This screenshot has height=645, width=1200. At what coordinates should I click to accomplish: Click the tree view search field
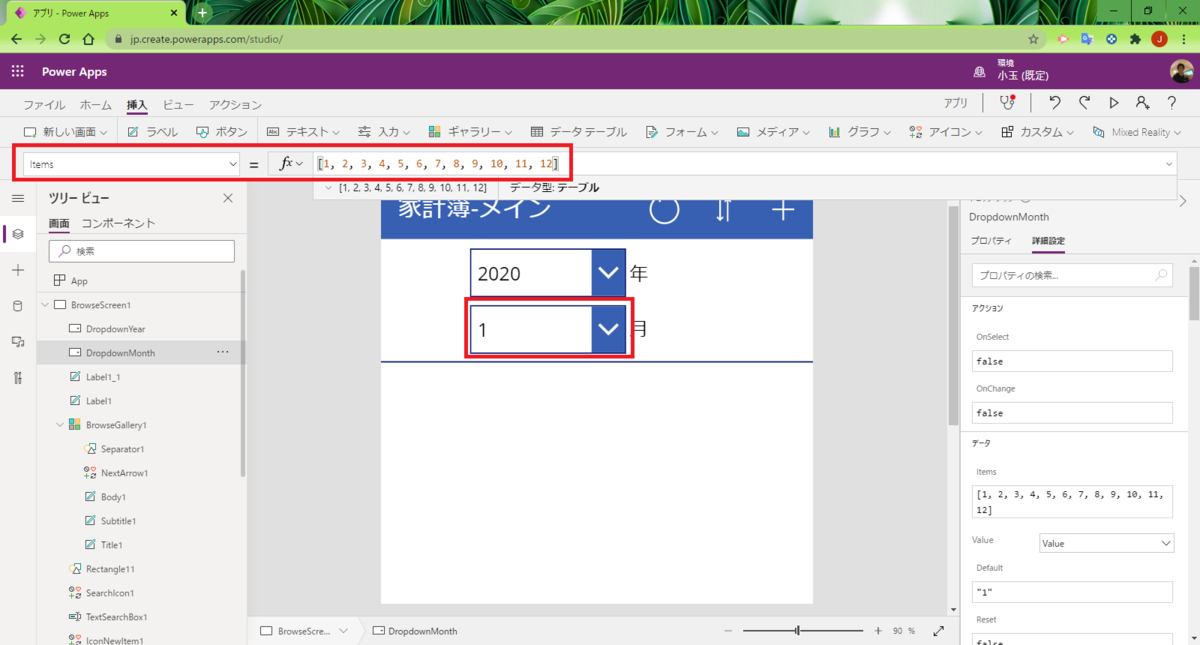pyautogui.click(x=141, y=251)
